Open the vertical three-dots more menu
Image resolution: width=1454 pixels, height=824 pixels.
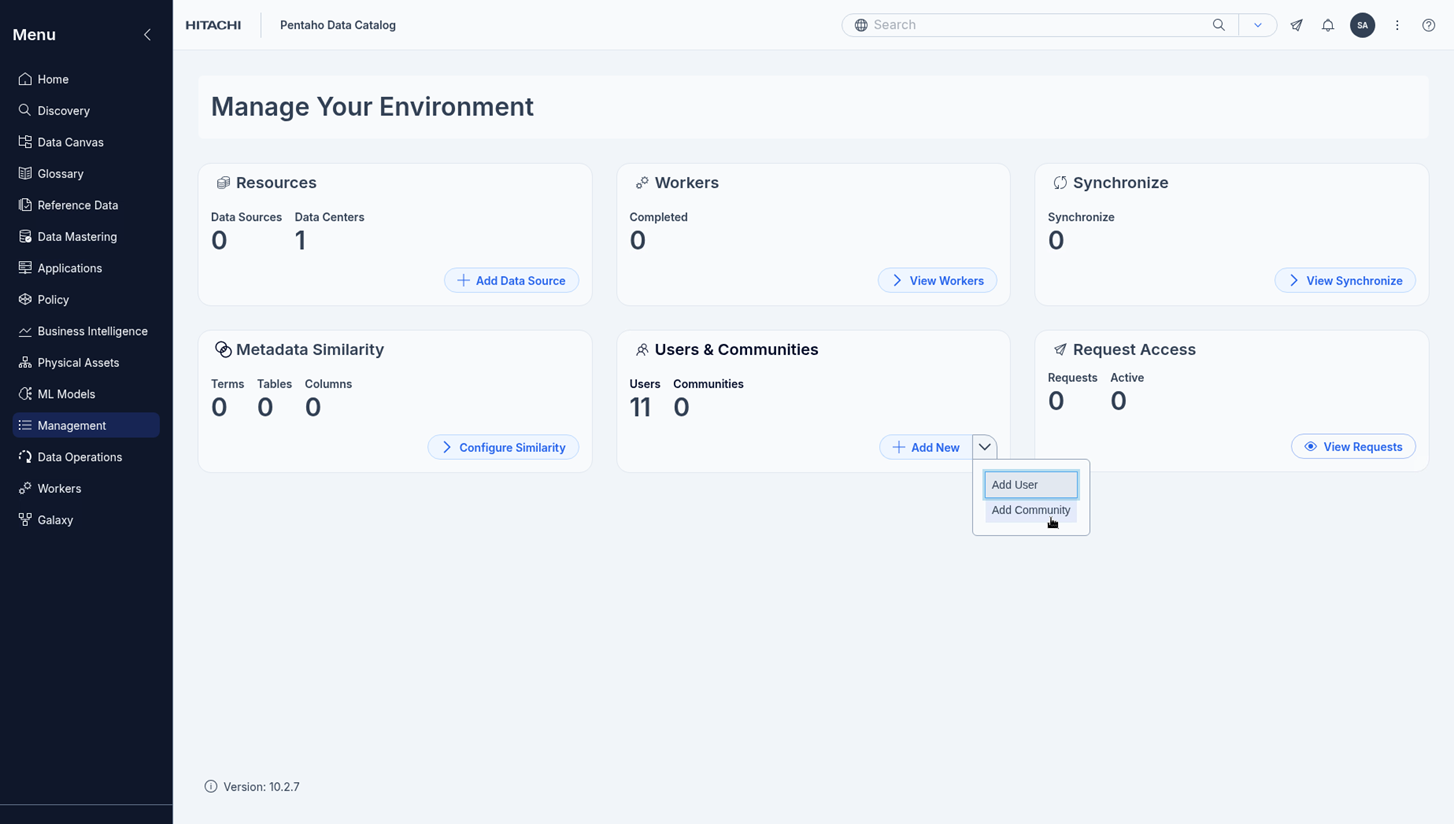point(1397,25)
